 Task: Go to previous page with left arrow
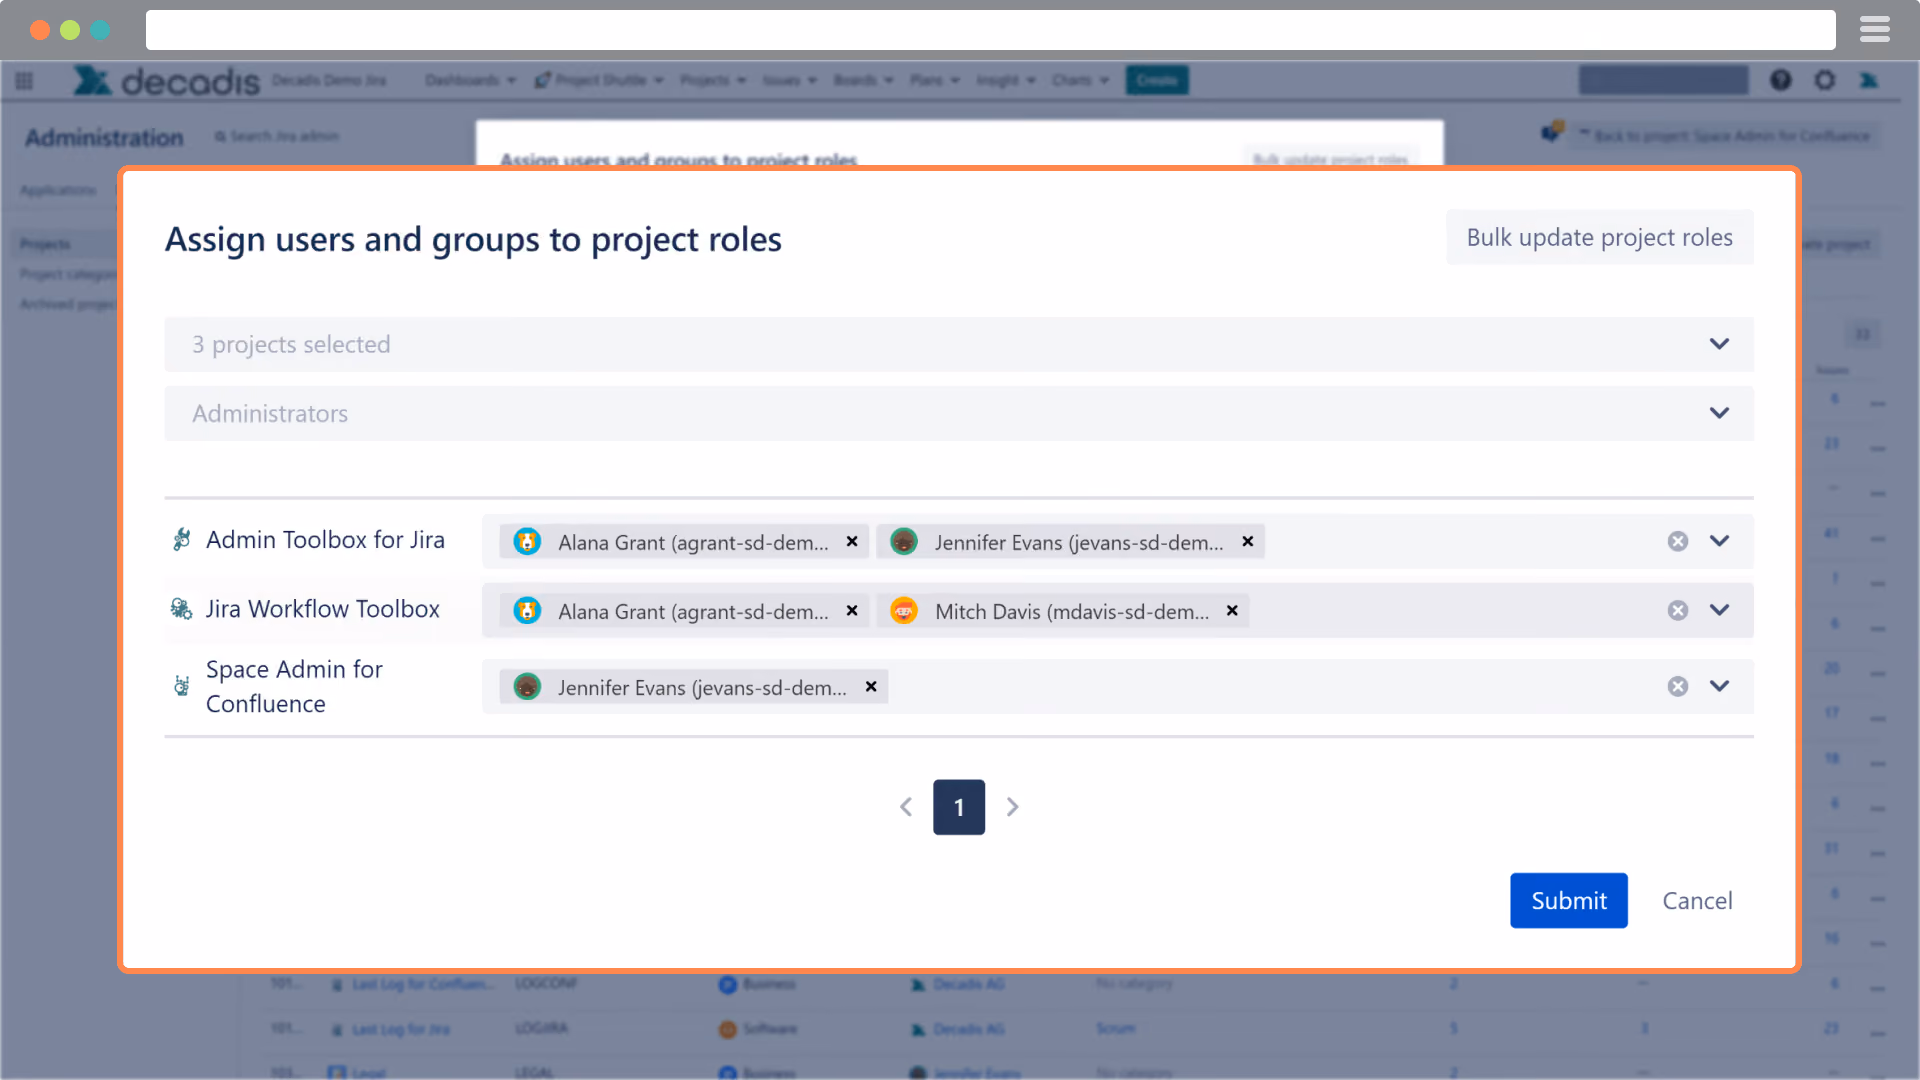coord(906,807)
